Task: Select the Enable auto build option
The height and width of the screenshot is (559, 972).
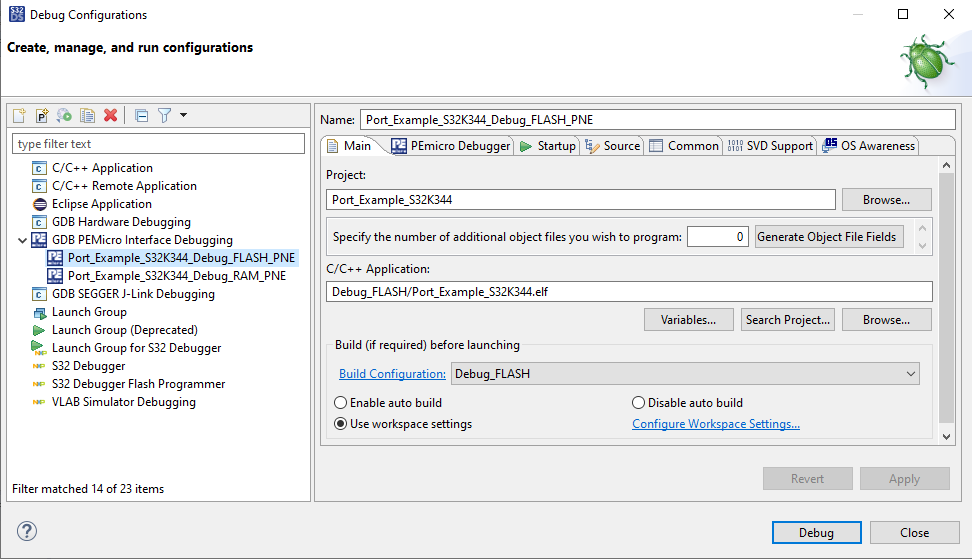Action: click(340, 403)
